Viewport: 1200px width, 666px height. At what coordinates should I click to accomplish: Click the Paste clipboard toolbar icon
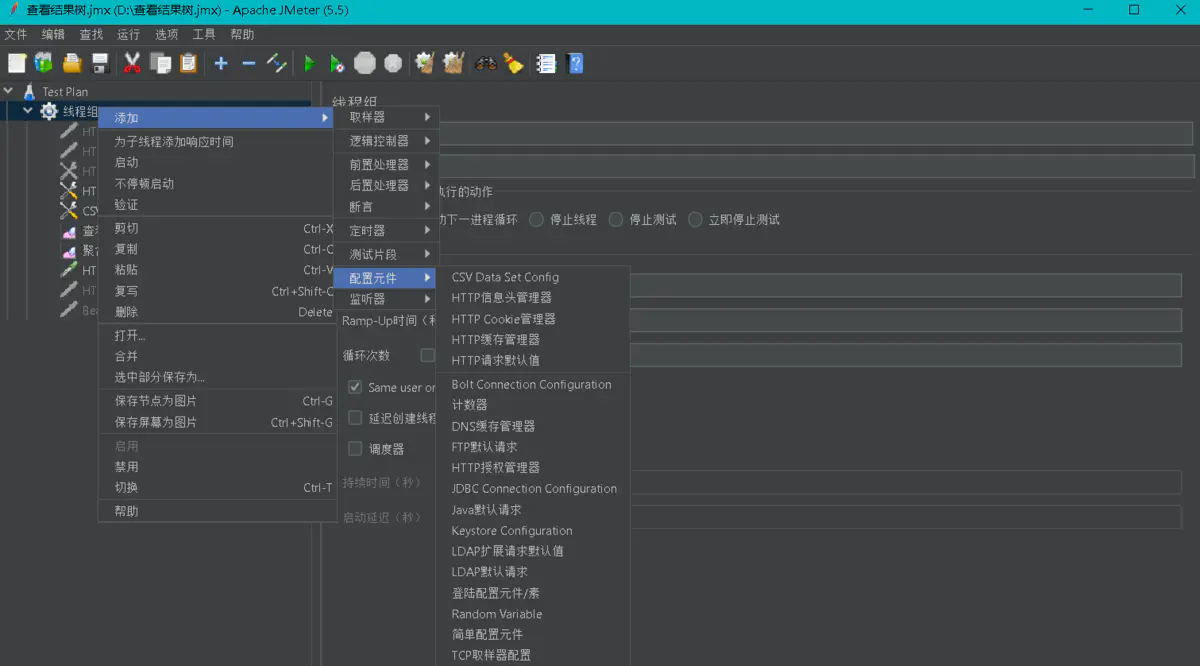188,63
